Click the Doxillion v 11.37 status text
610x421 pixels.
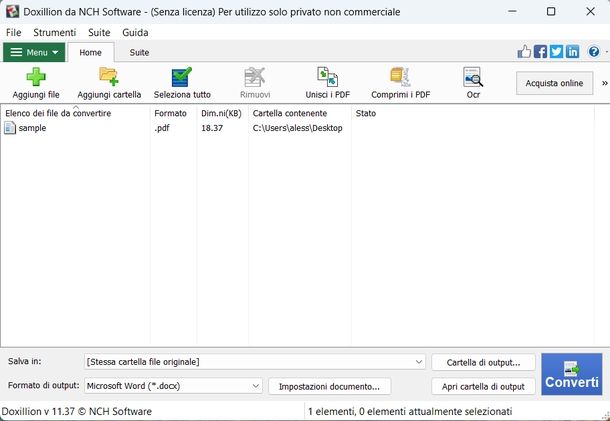click(x=77, y=411)
